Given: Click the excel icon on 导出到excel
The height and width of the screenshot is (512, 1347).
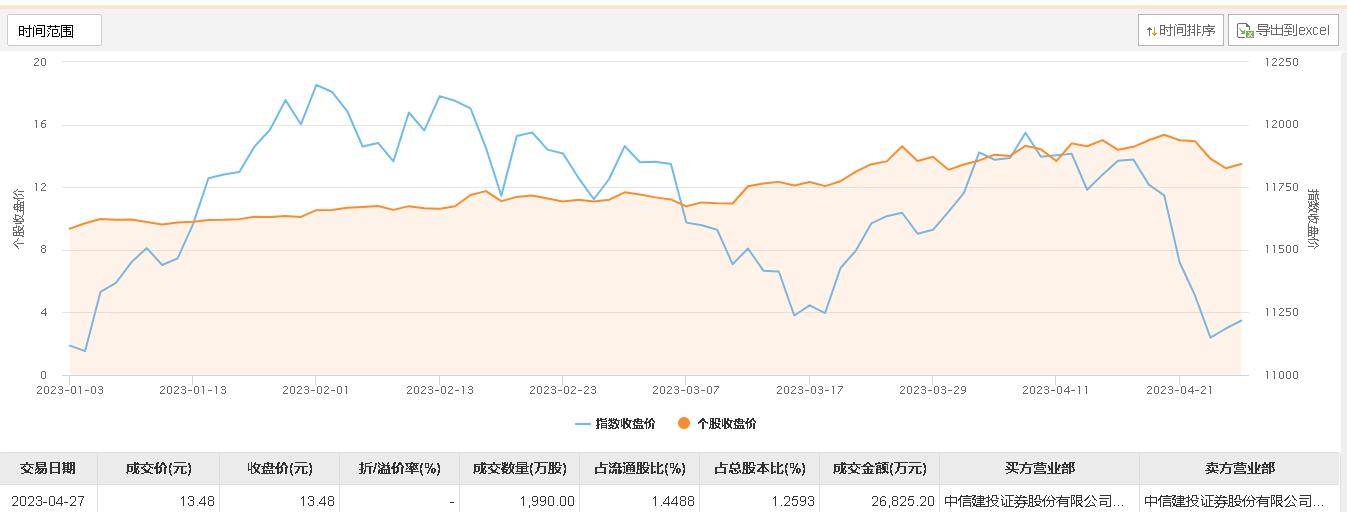Looking at the screenshot, I should point(1245,31).
